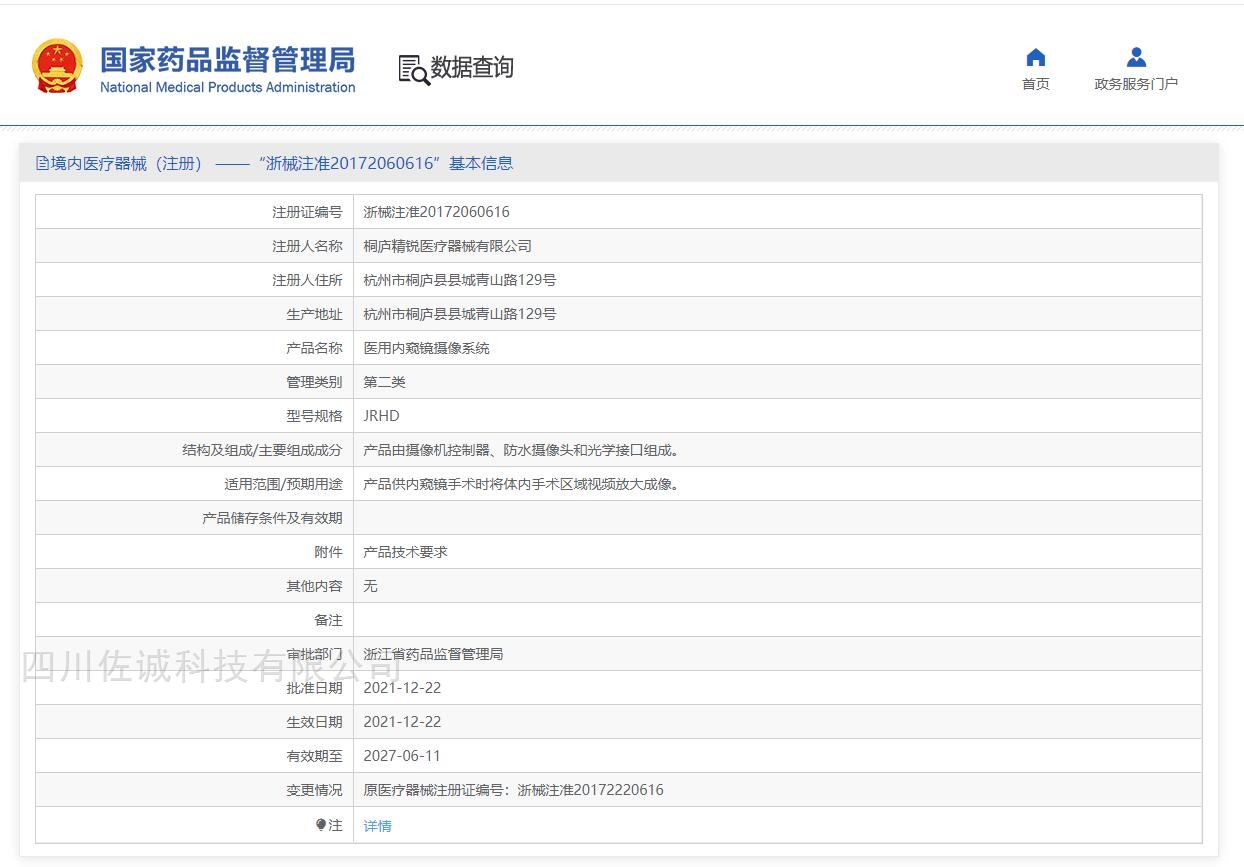Click the national emblem logo
1244x867 pixels.
point(57,66)
